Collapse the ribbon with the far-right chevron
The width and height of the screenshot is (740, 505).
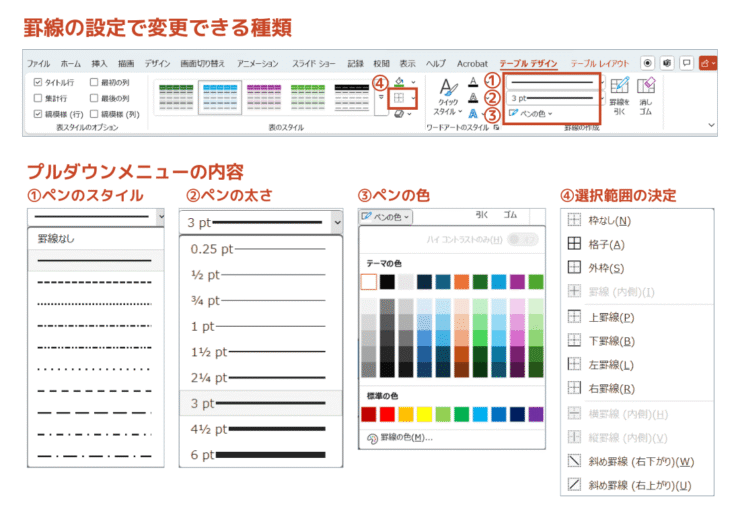click(x=711, y=125)
